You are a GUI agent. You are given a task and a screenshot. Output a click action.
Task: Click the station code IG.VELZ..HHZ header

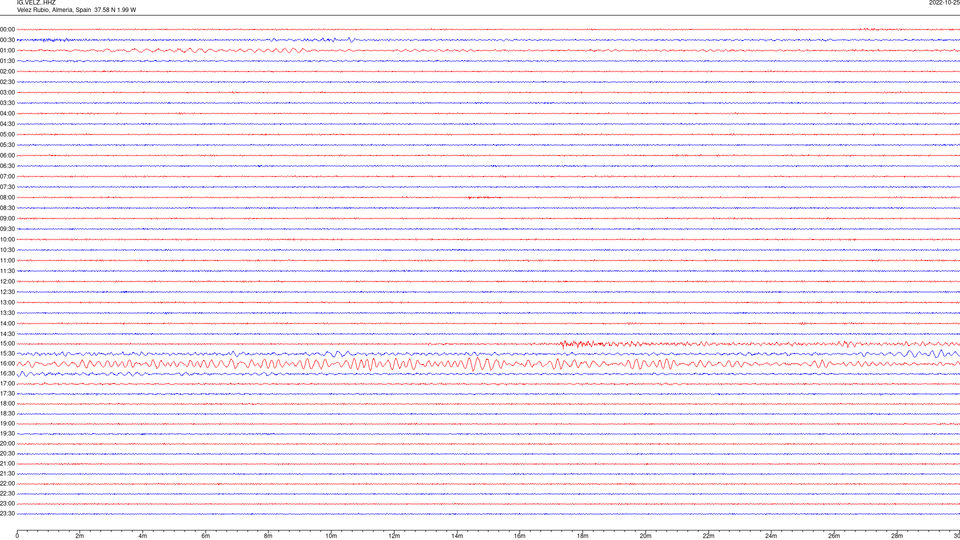36,2
